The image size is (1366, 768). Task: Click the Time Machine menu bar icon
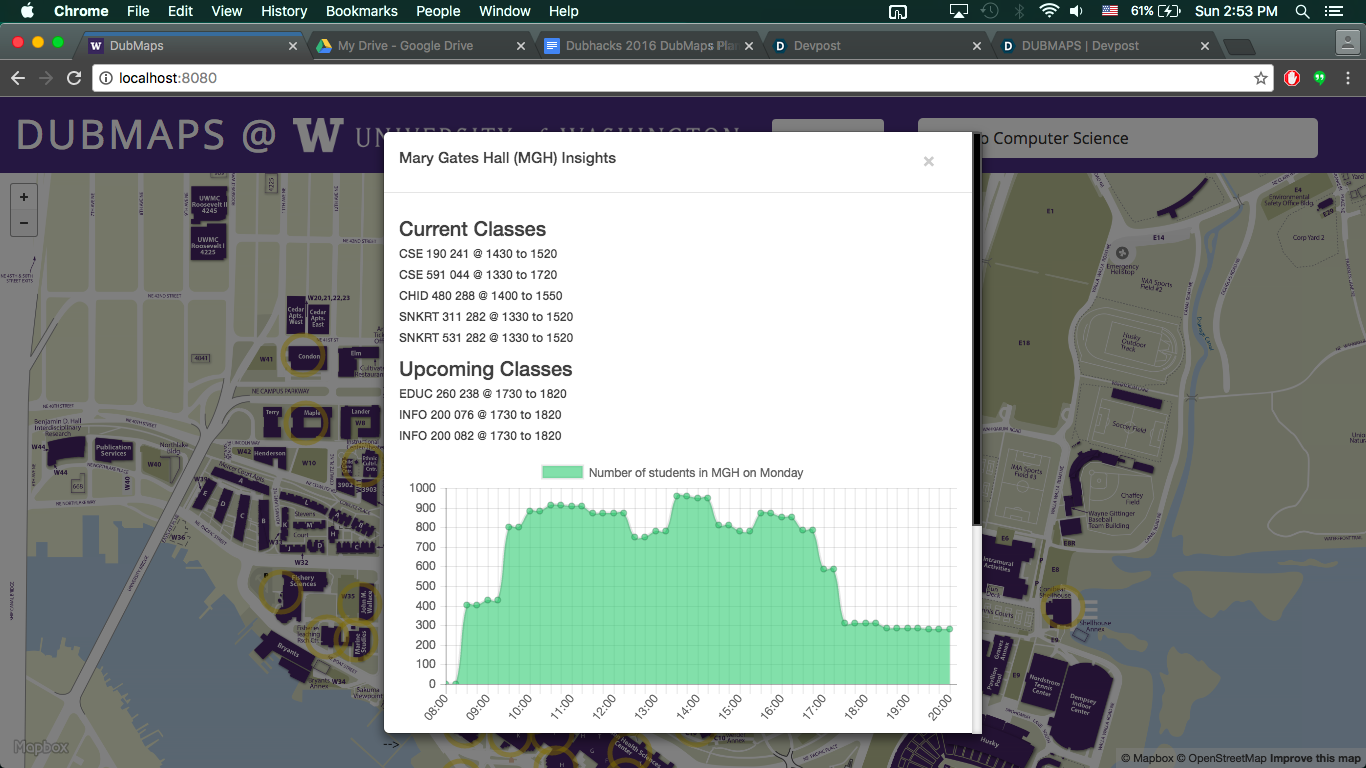pyautogui.click(x=989, y=11)
